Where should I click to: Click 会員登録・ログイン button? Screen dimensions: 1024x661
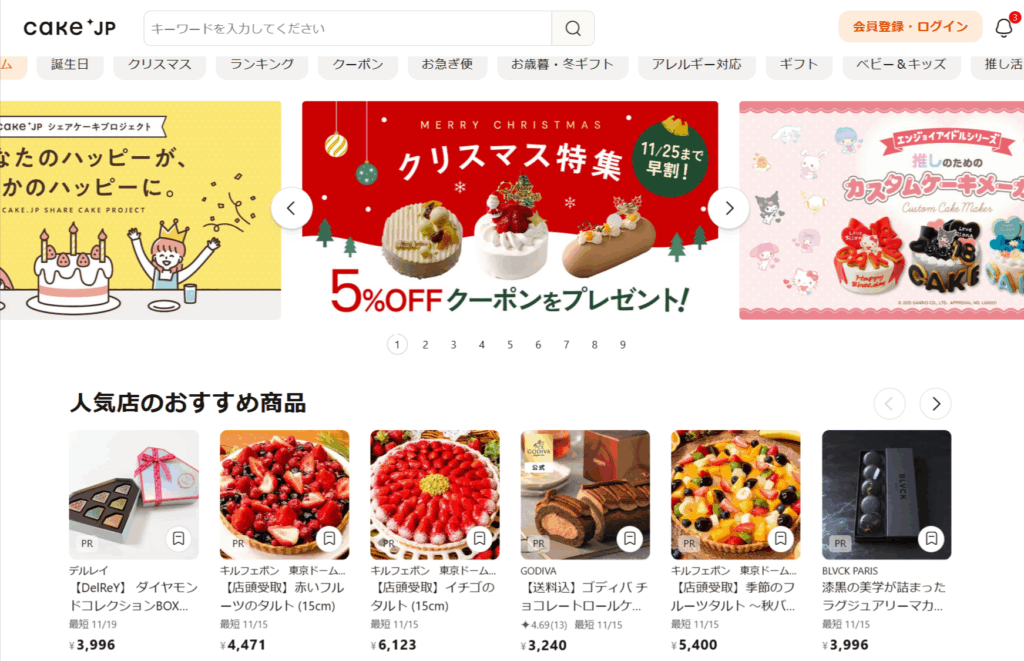[910, 27]
